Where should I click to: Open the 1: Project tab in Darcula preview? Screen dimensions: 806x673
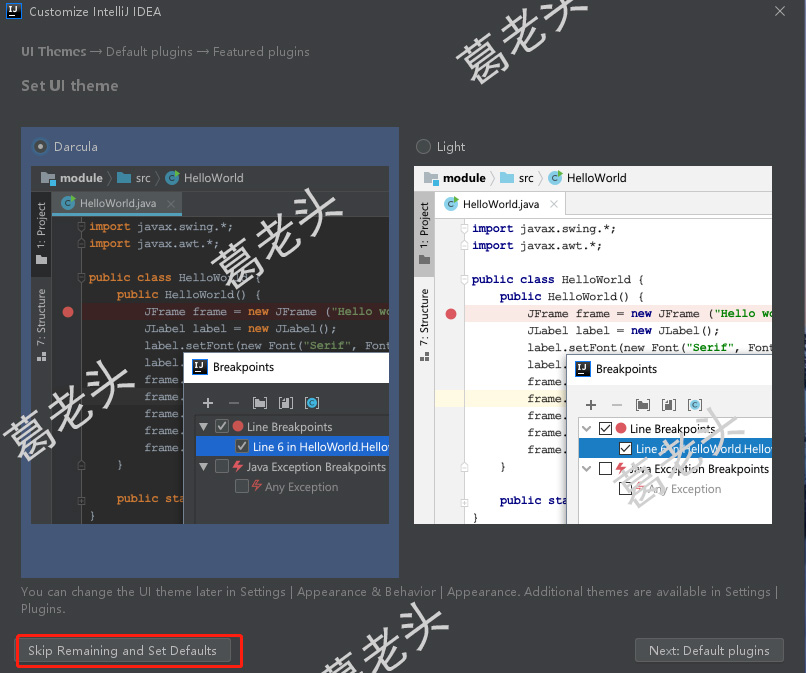42,232
